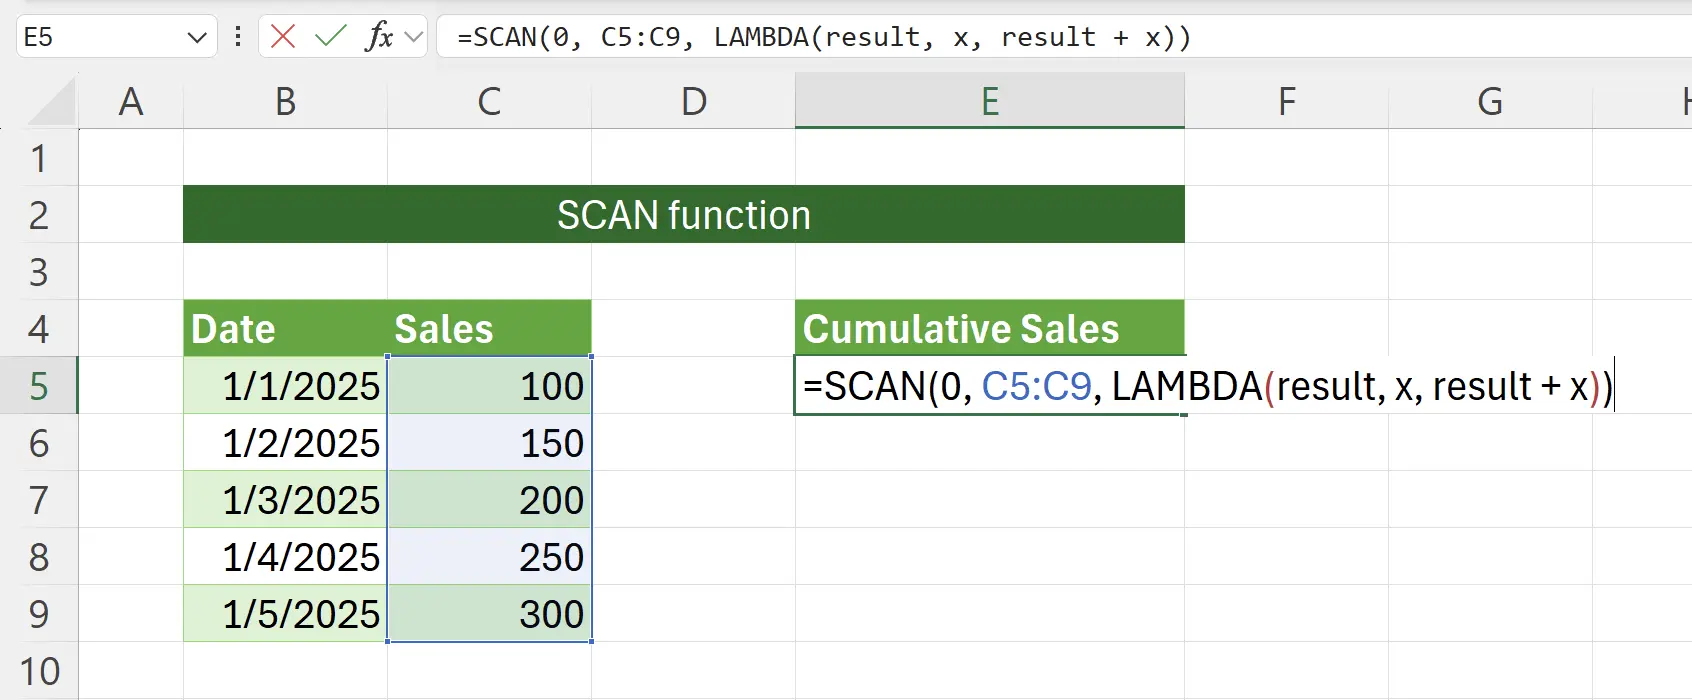Click empty cell A1
The height and width of the screenshot is (700, 1692).
[x=131, y=158]
